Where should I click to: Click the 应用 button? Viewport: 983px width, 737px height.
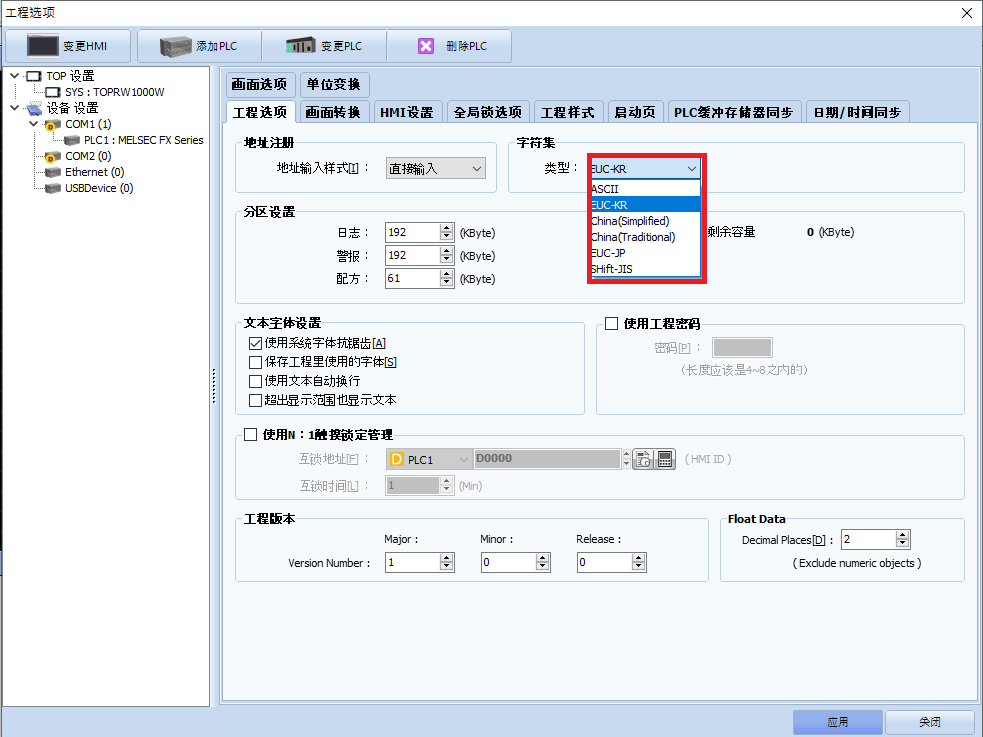[x=837, y=722]
